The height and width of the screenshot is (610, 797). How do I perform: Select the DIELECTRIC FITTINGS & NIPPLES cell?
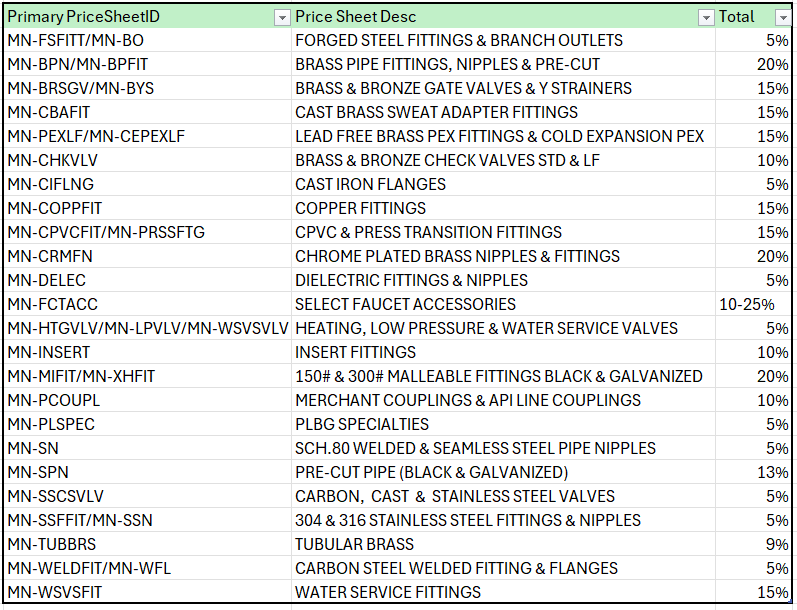412,280
